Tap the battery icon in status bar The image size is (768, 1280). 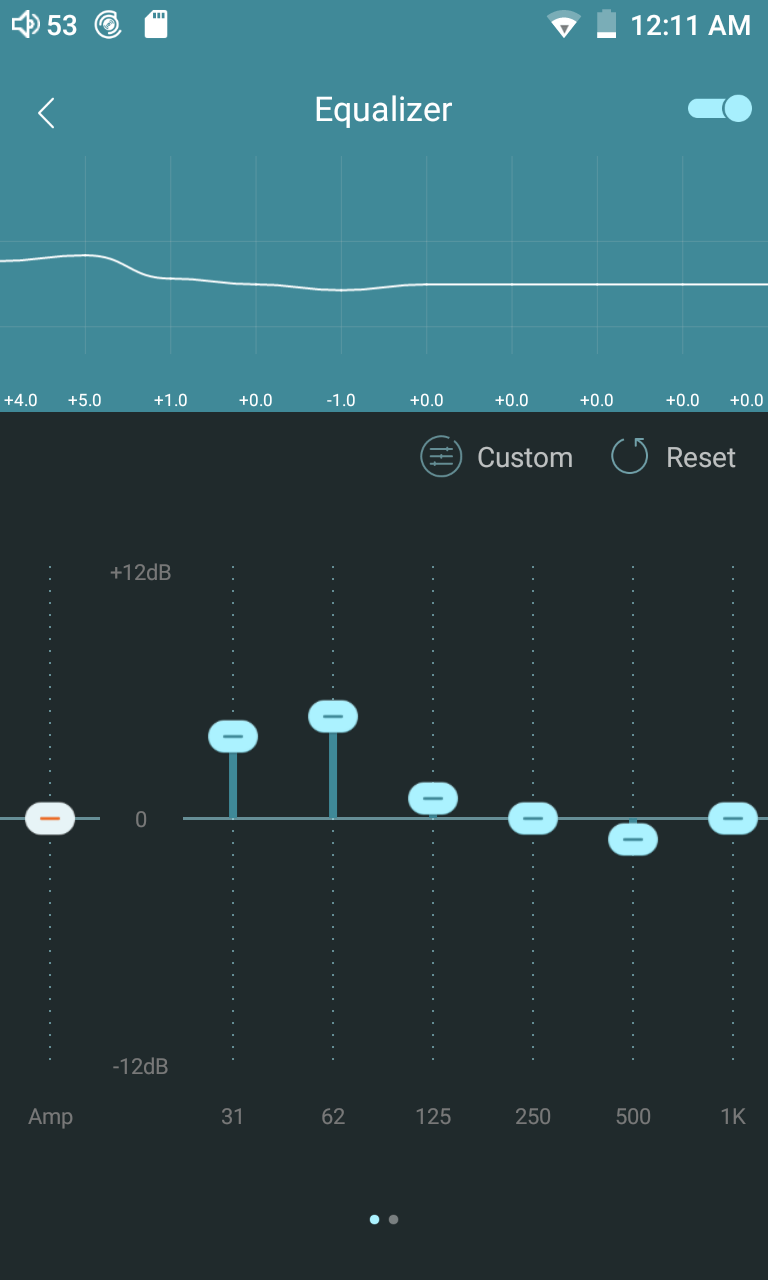(x=606, y=25)
